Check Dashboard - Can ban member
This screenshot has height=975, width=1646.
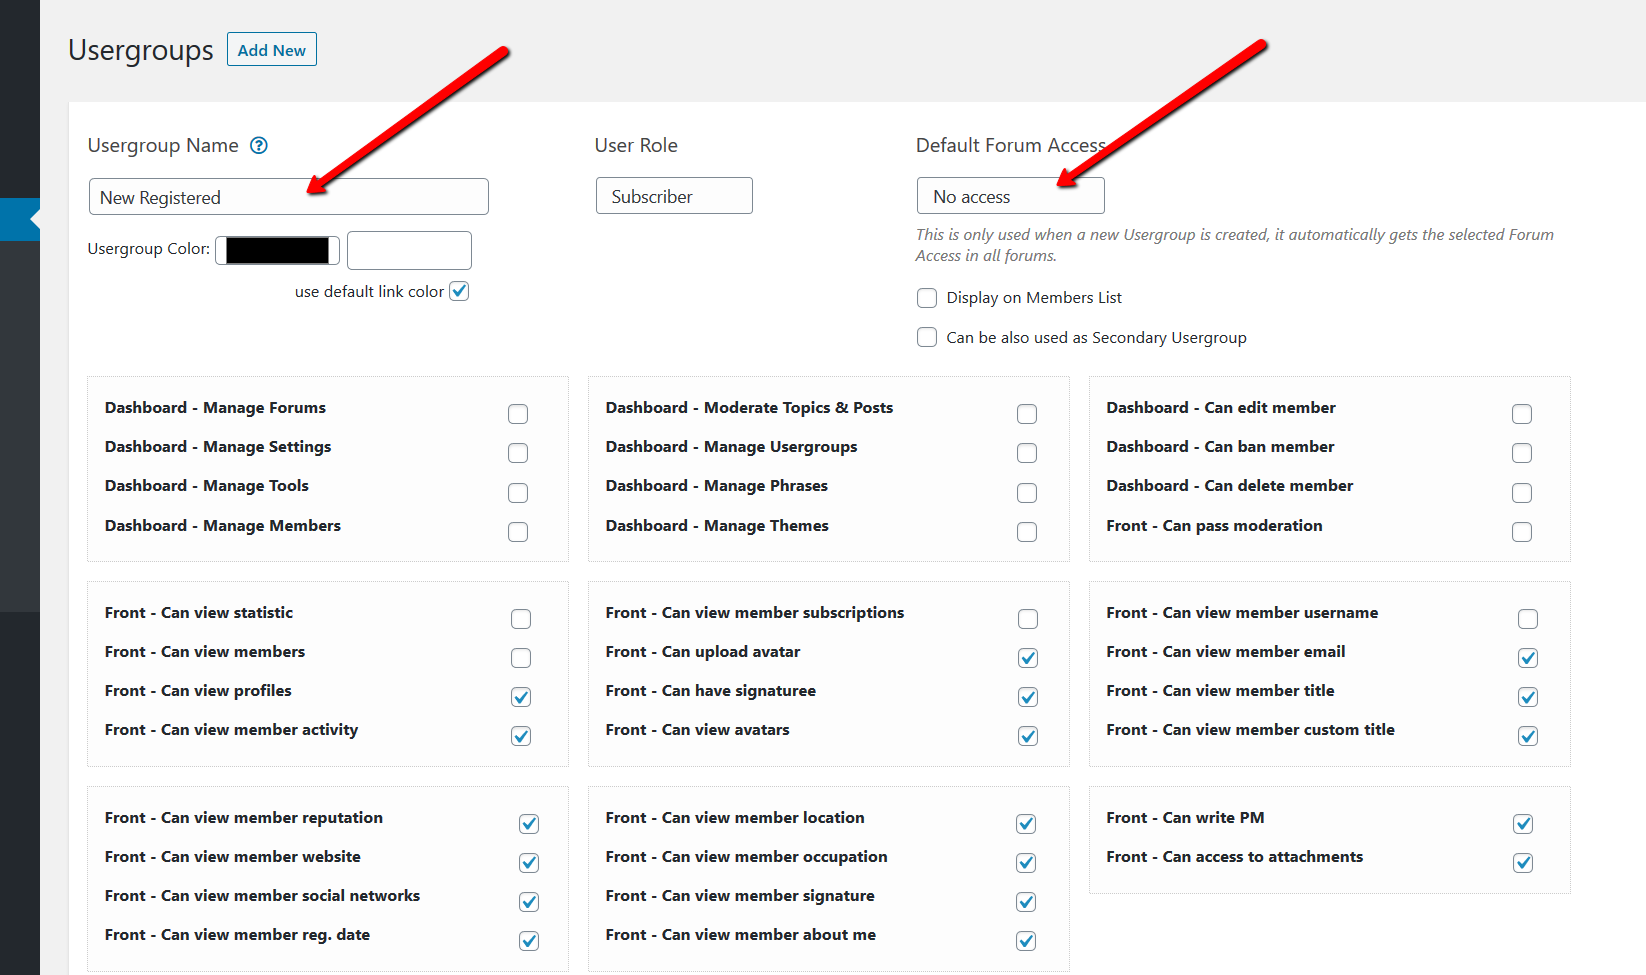click(x=1522, y=453)
